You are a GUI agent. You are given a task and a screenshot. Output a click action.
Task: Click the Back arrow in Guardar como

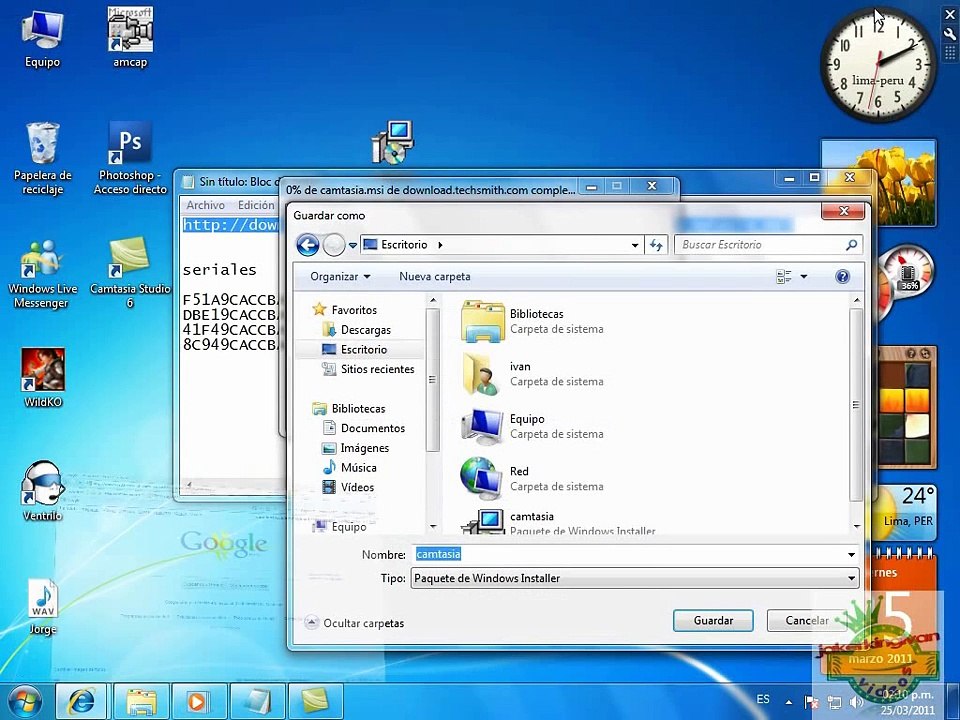coord(308,246)
